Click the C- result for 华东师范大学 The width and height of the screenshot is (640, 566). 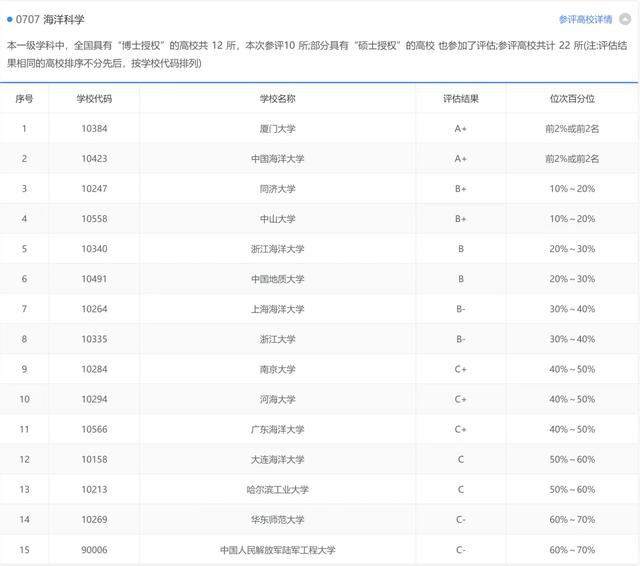pos(461,519)
